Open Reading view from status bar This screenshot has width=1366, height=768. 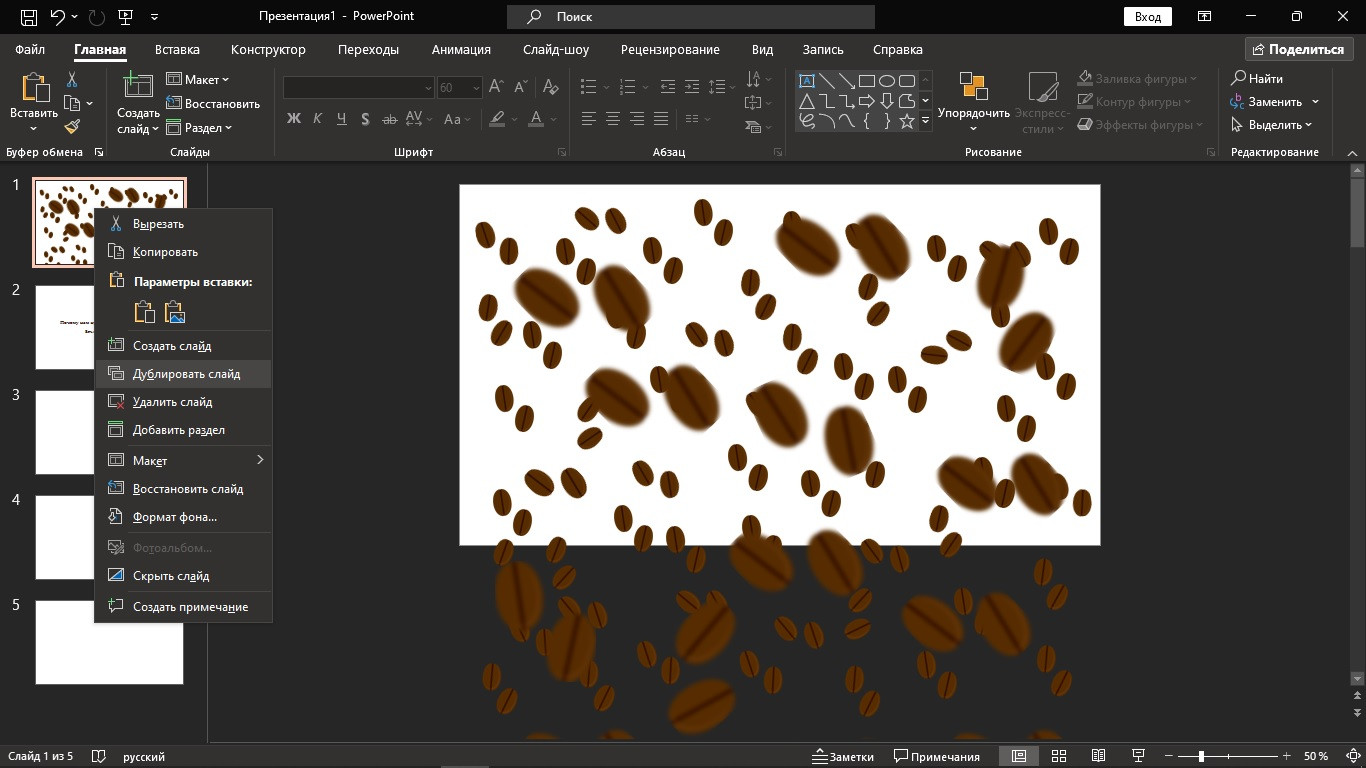point(1098,756)
